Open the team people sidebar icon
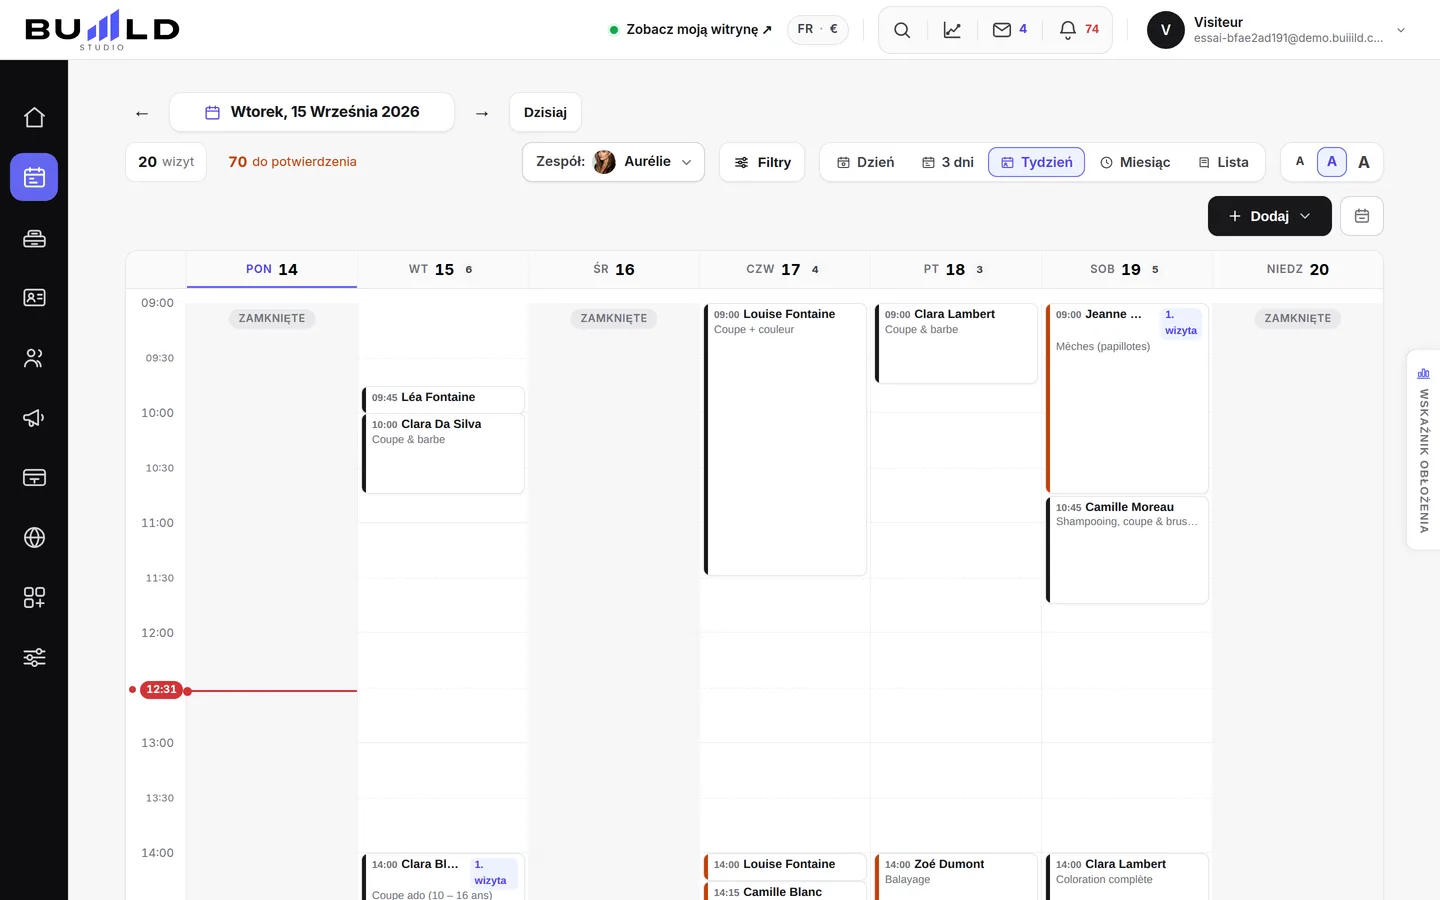Screen dimensions: 1440x900 point(34,357)
